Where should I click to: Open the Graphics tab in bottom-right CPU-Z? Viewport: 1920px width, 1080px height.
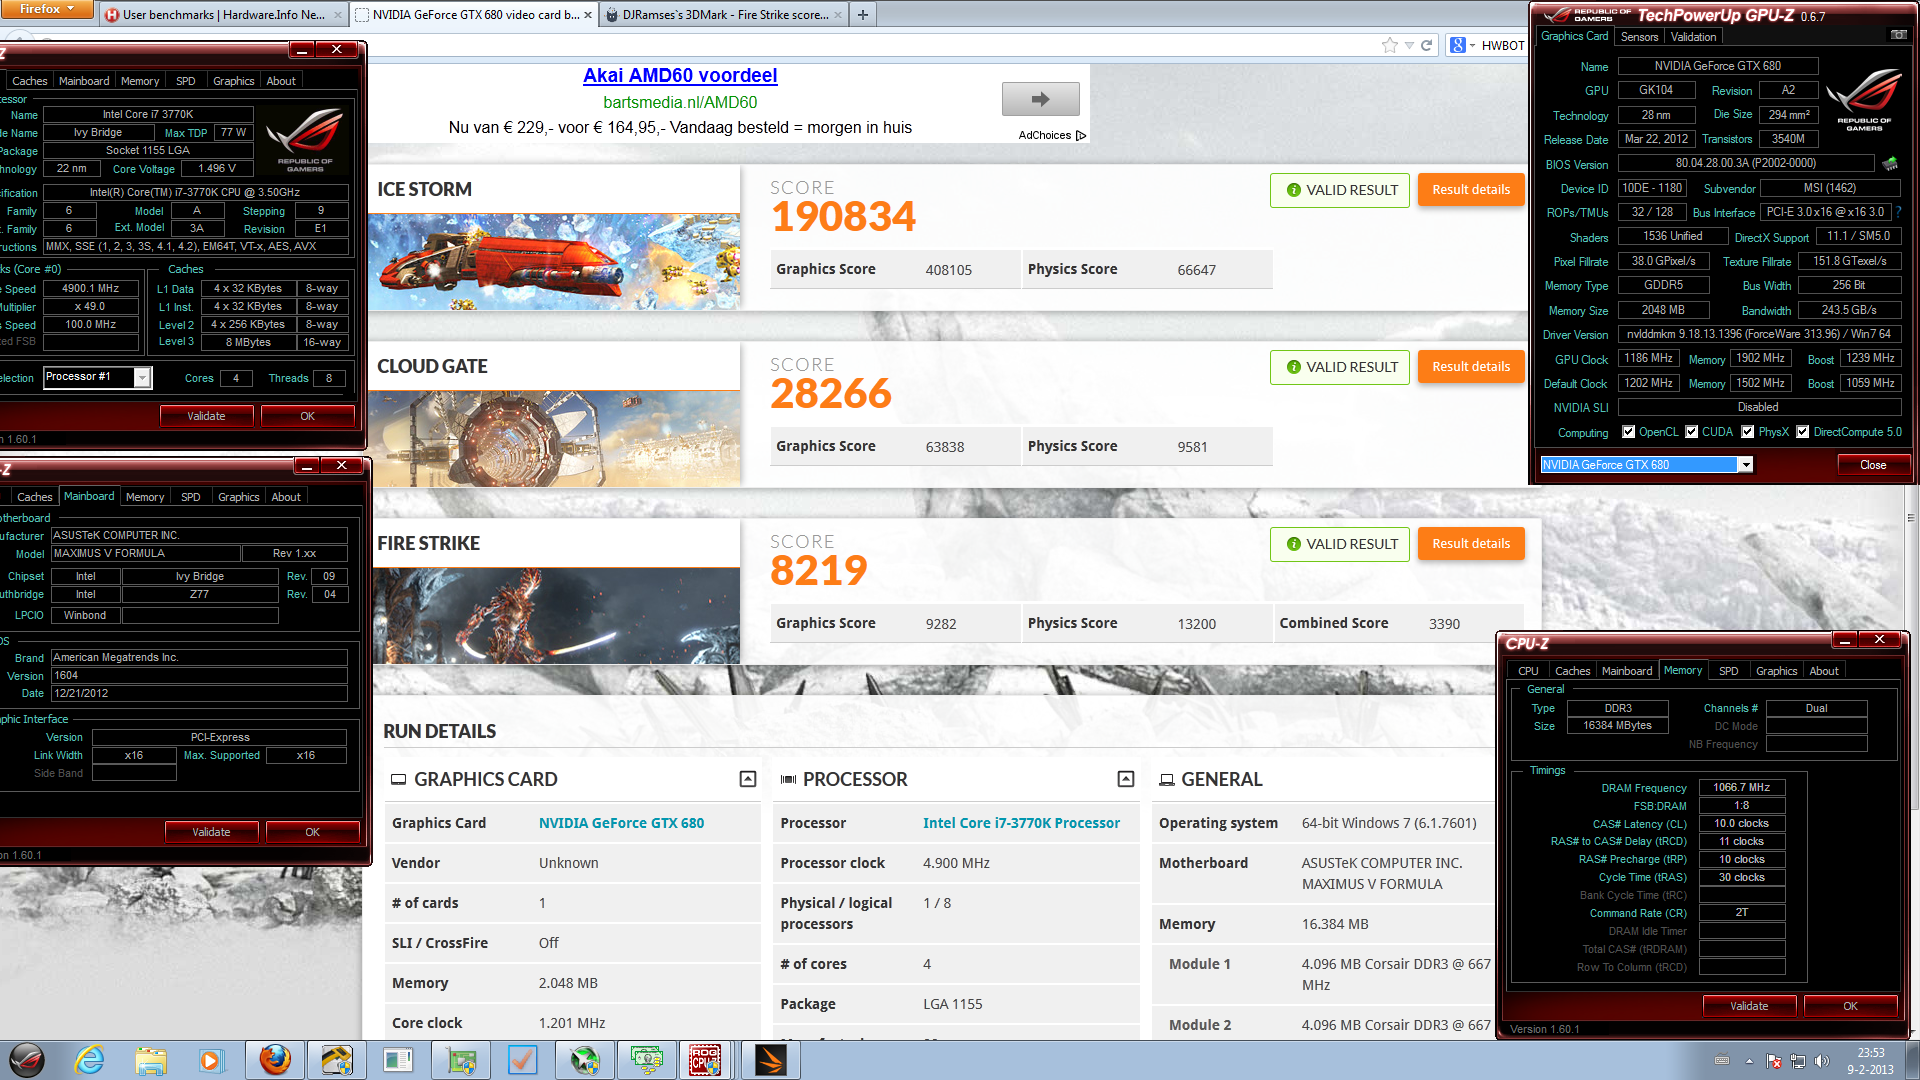point(1776,671)
